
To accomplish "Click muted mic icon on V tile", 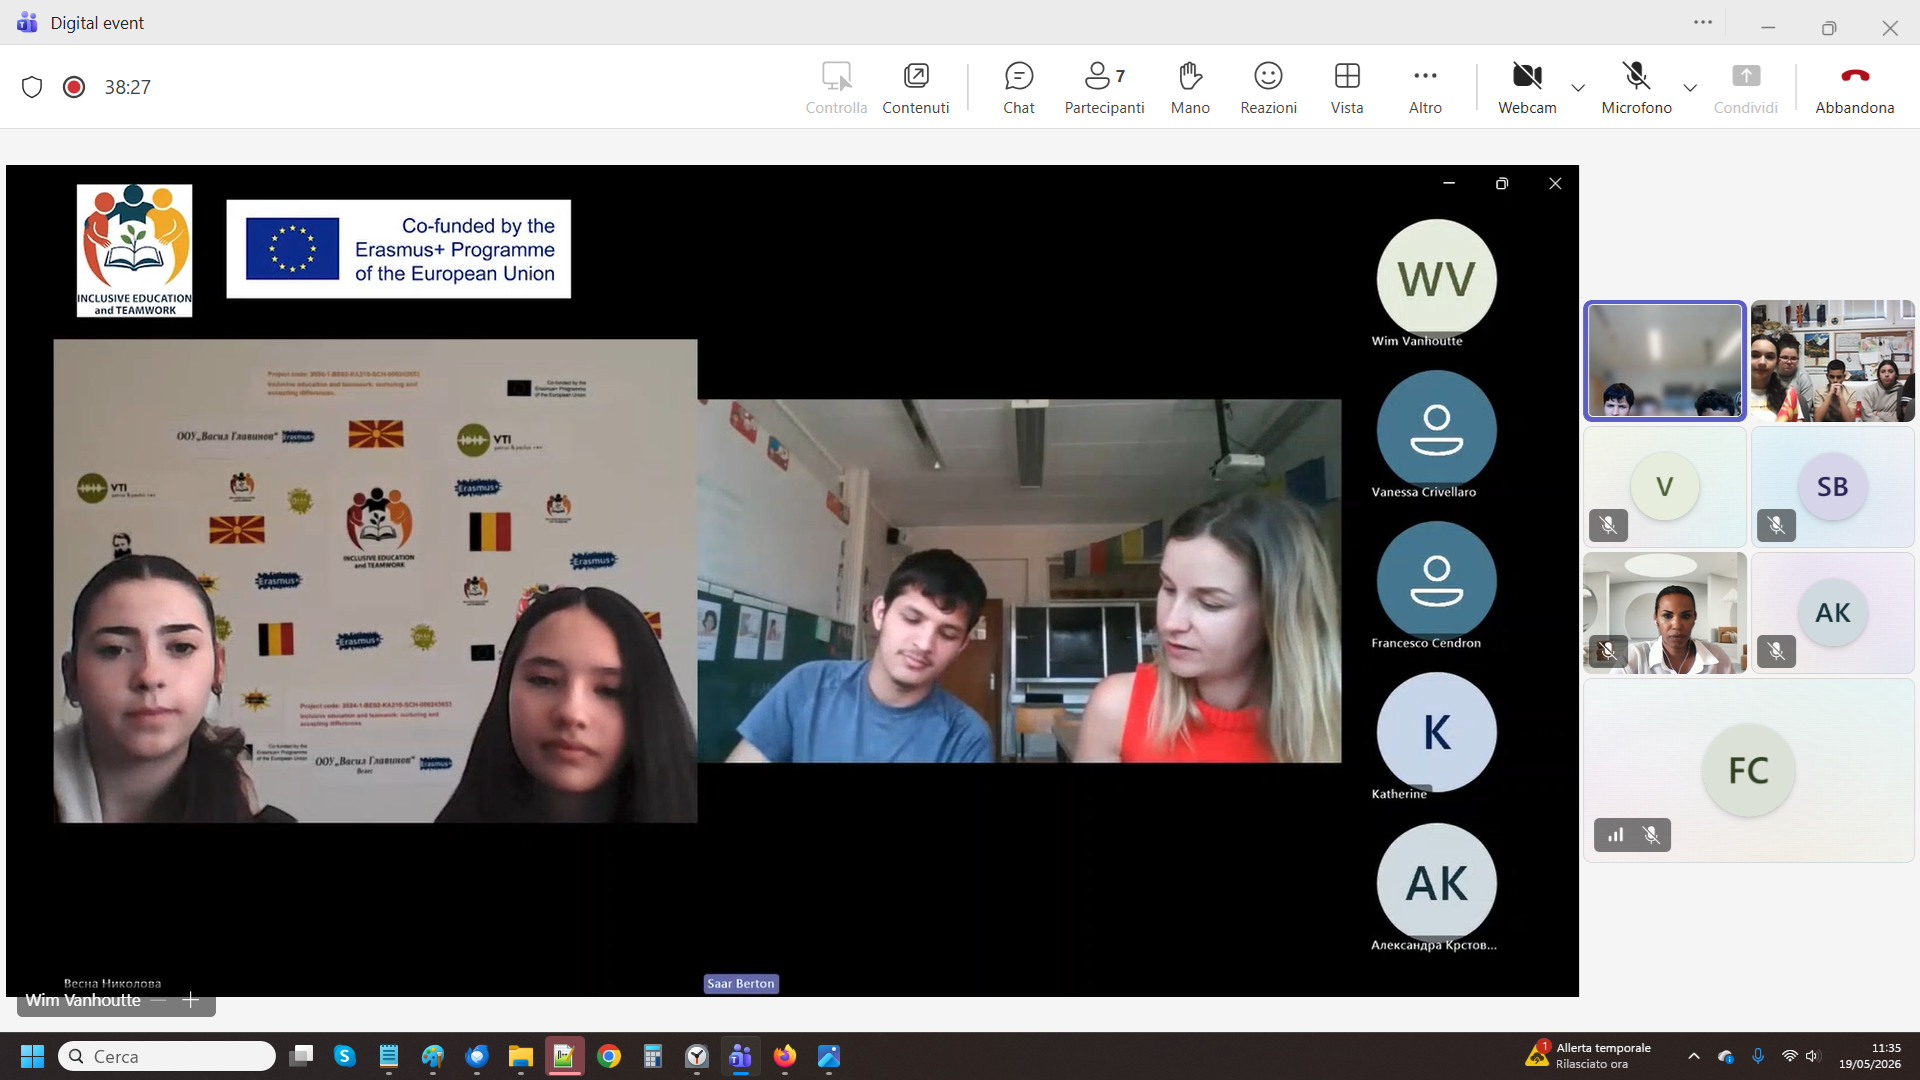I will 1608,525.
